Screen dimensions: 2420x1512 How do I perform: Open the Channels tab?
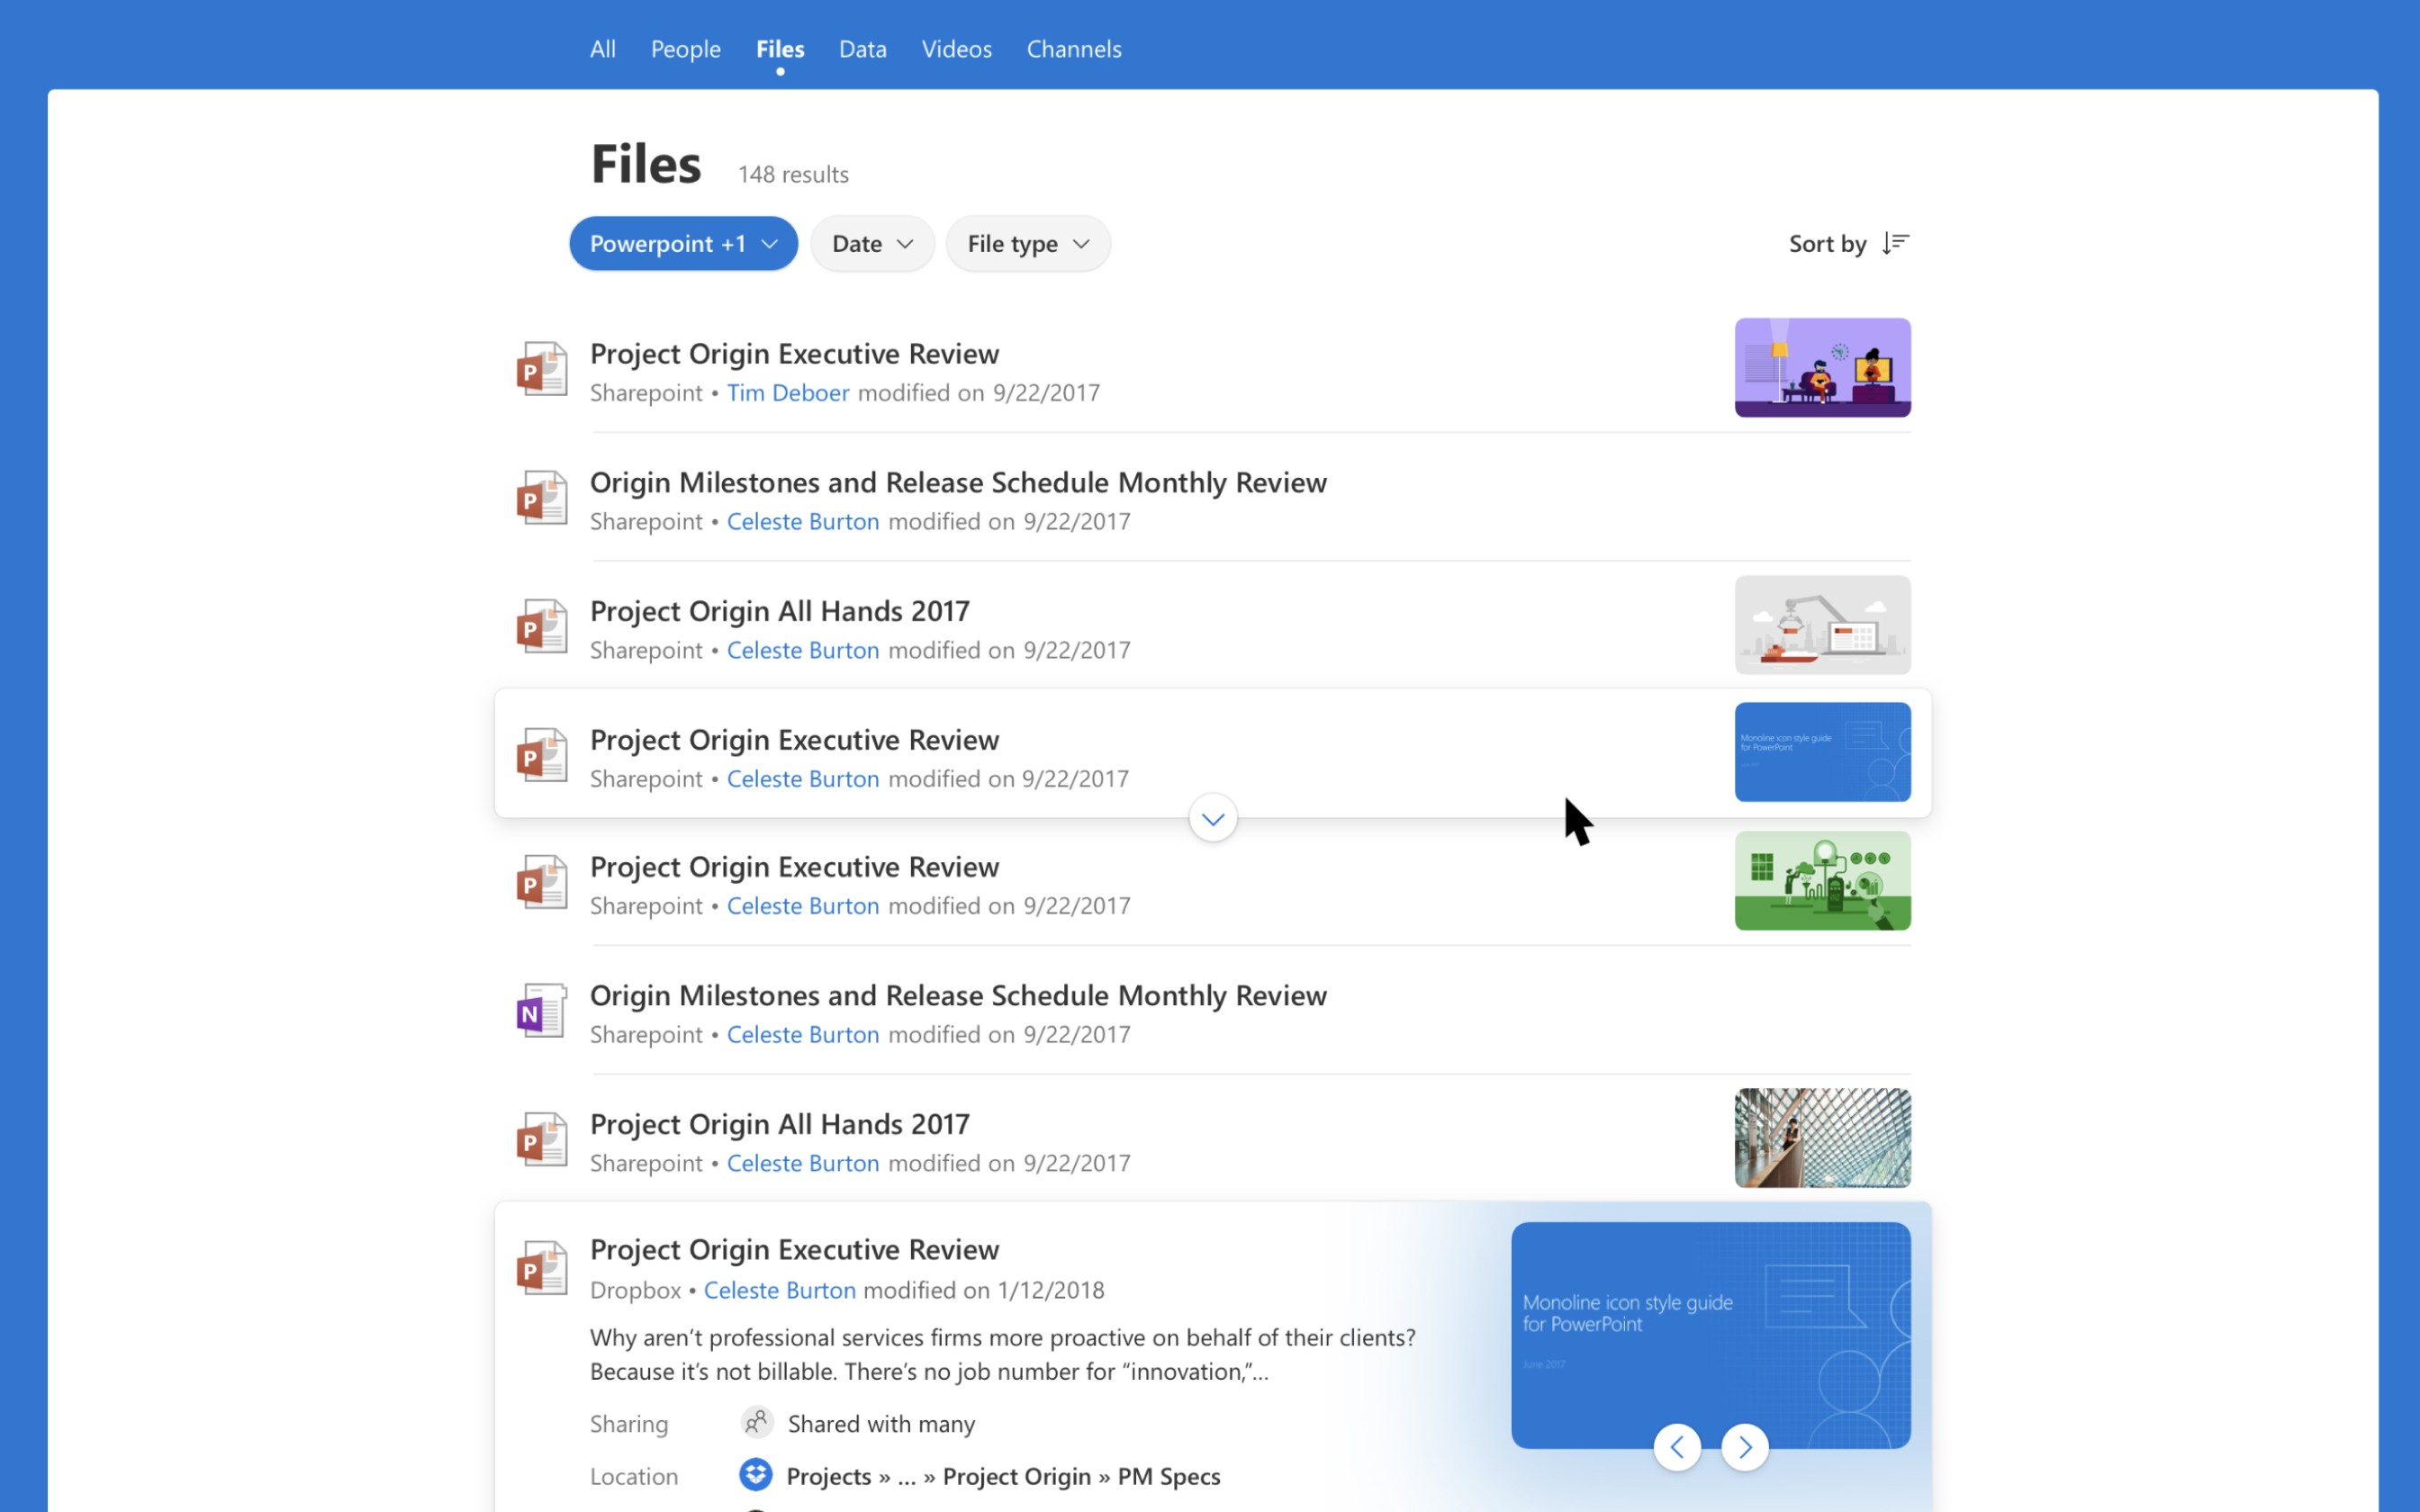[1073, 49]
